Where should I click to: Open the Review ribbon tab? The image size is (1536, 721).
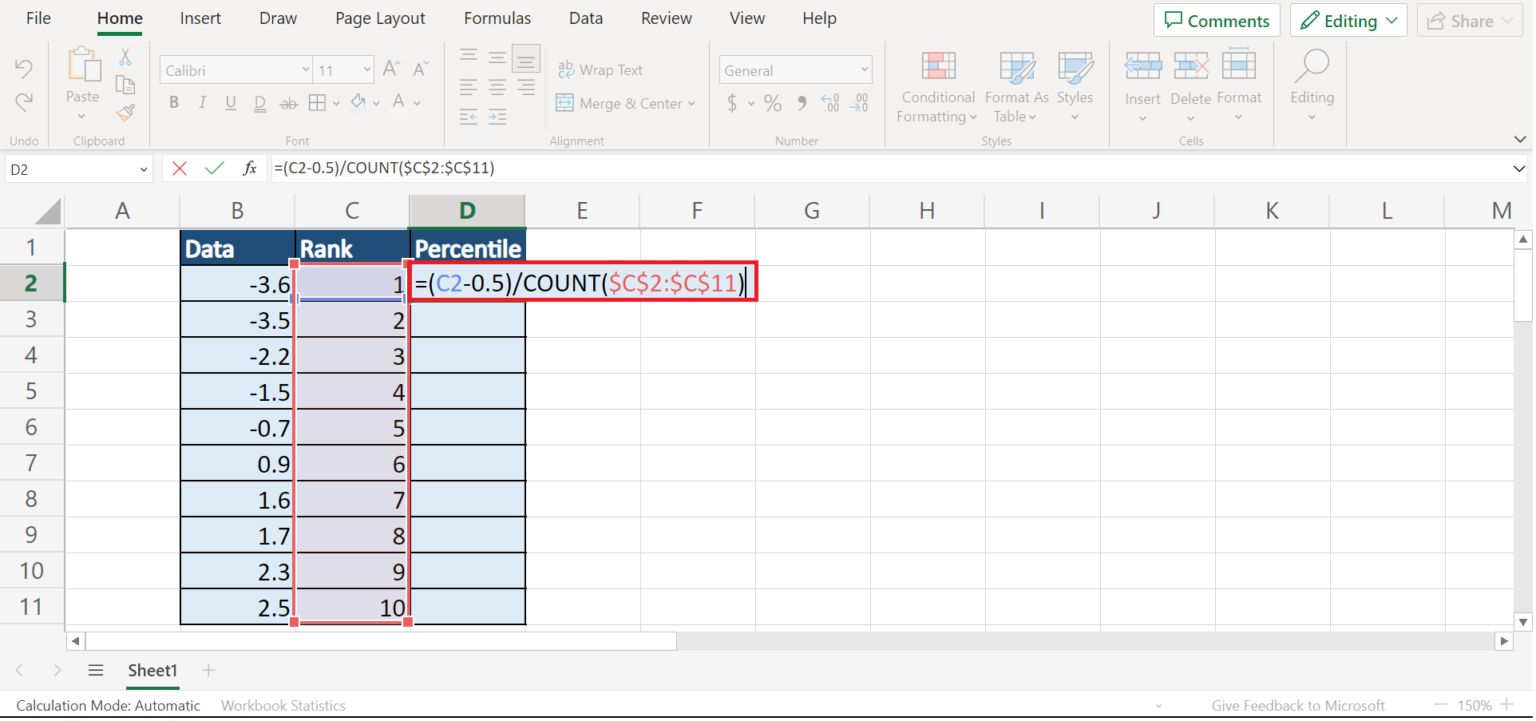666,18
